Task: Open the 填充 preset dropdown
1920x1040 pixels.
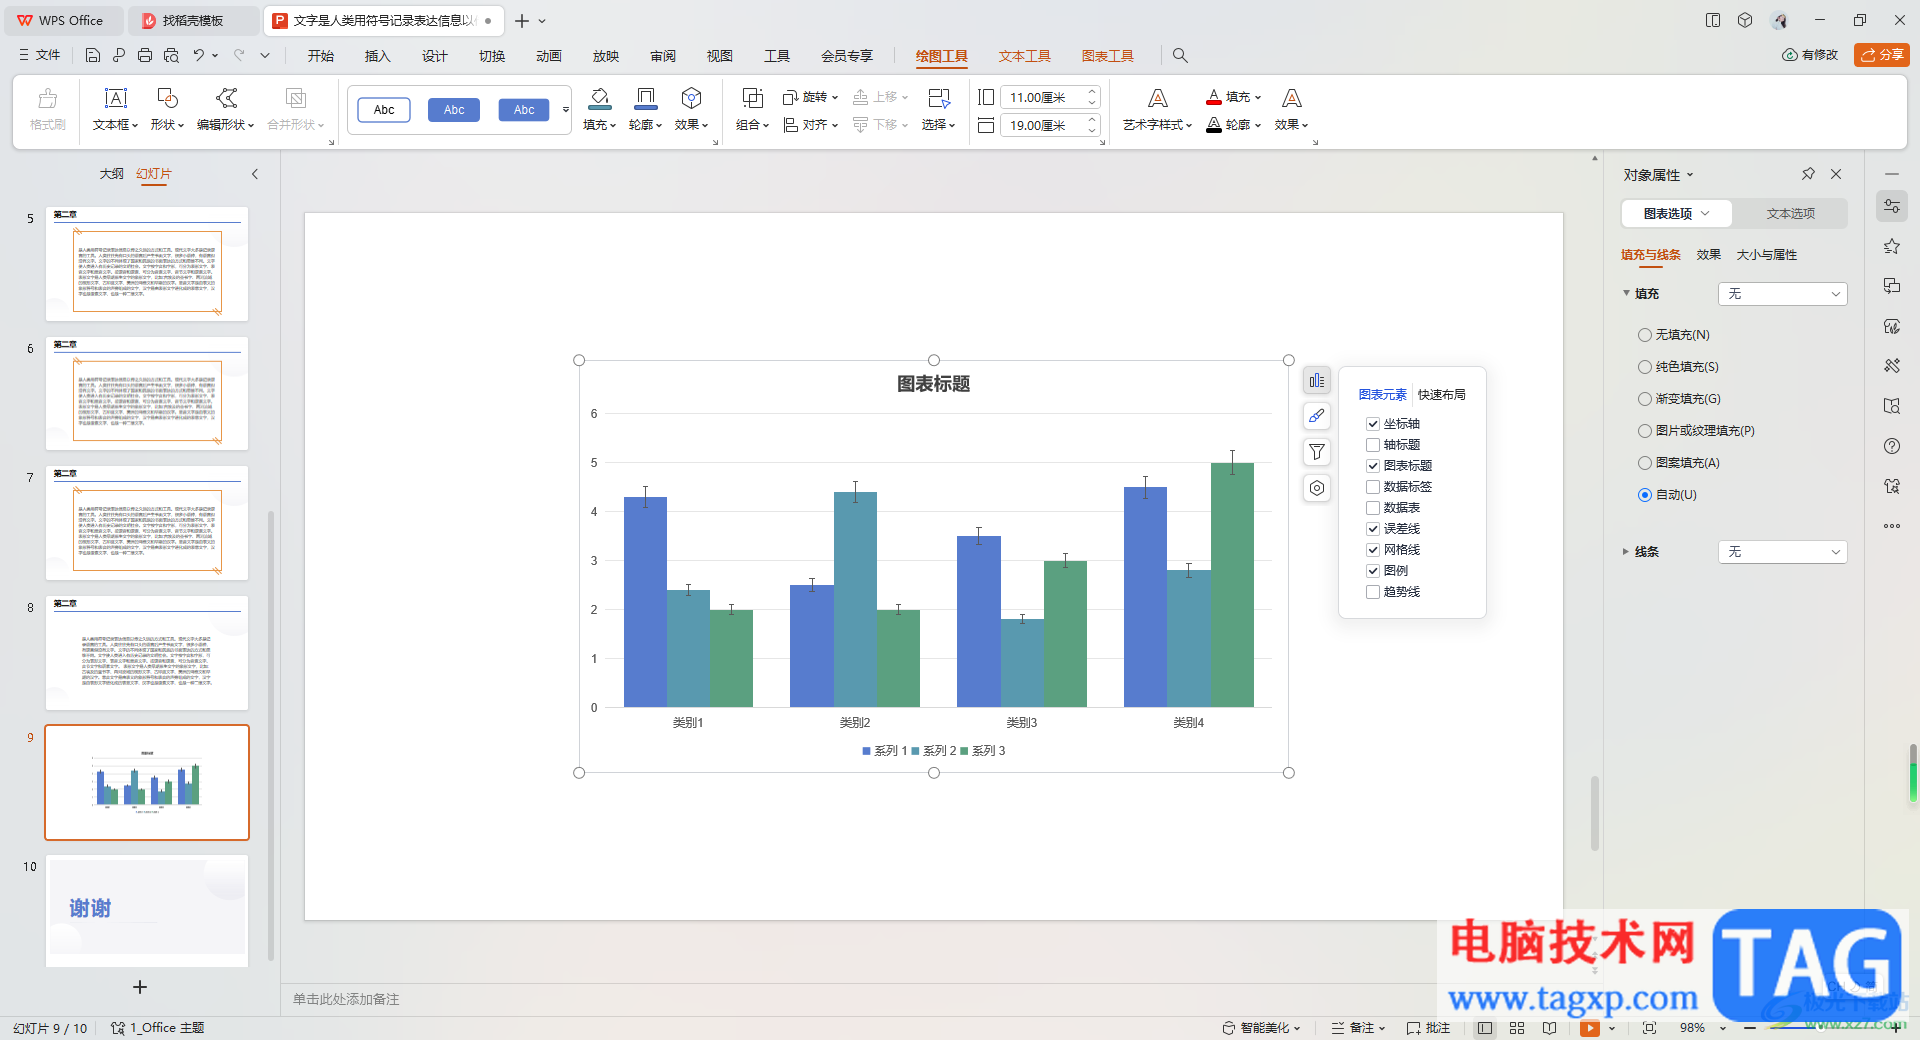Action: point(1782,294)
